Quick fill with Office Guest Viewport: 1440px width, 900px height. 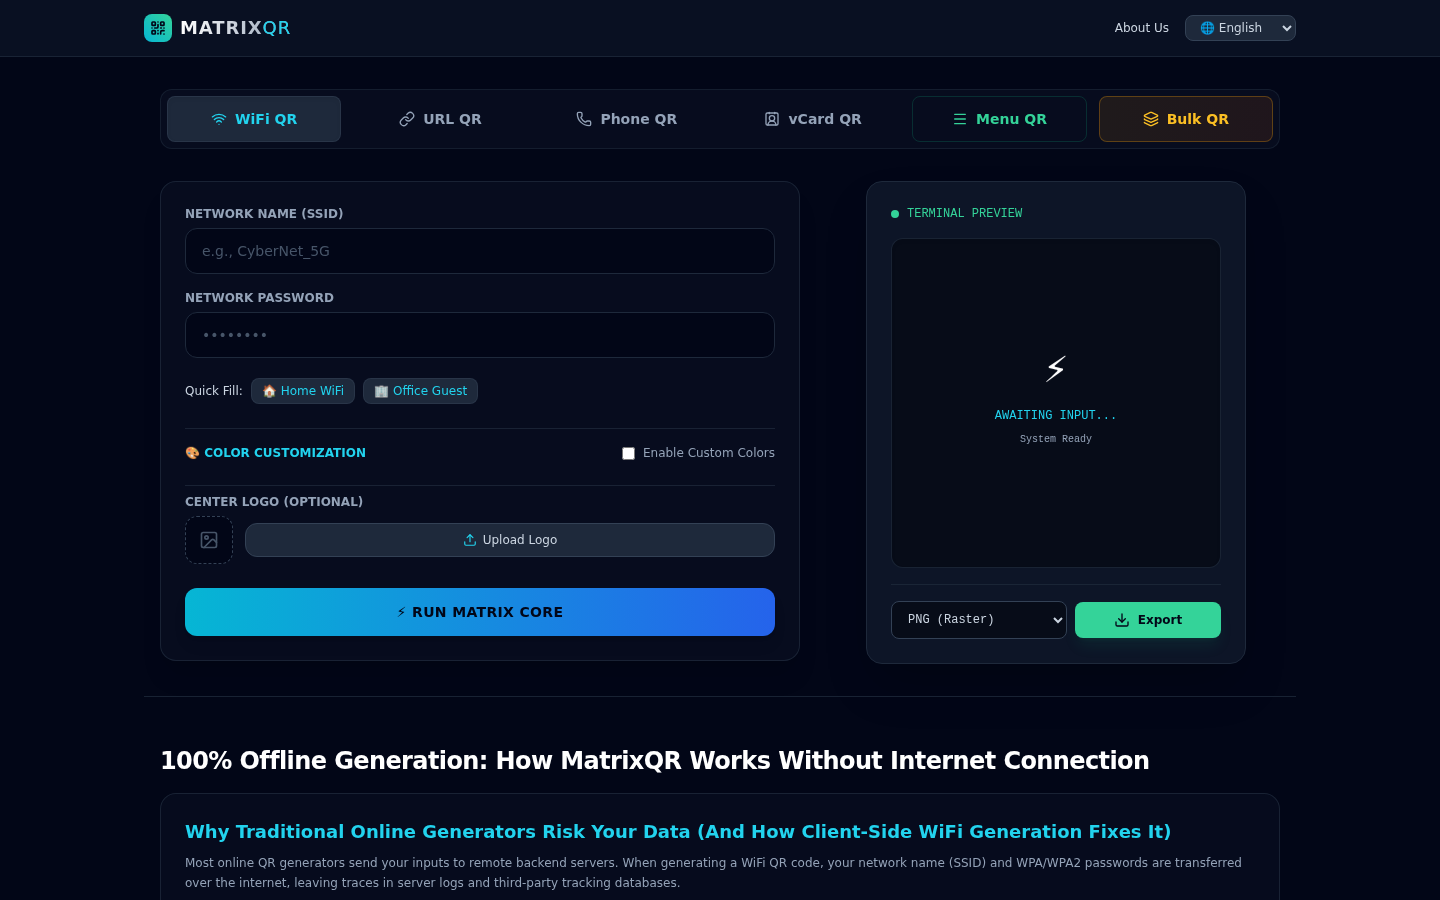(420, 391)
